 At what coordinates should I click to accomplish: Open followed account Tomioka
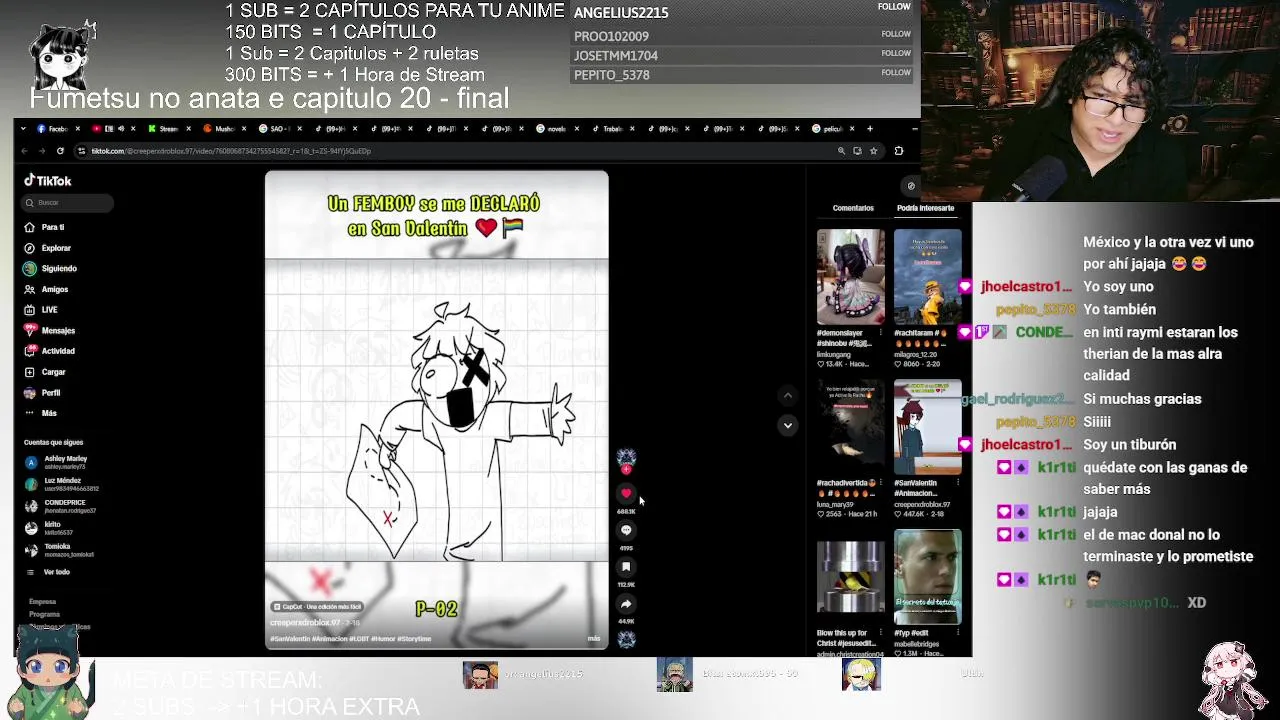coord(59,550)
